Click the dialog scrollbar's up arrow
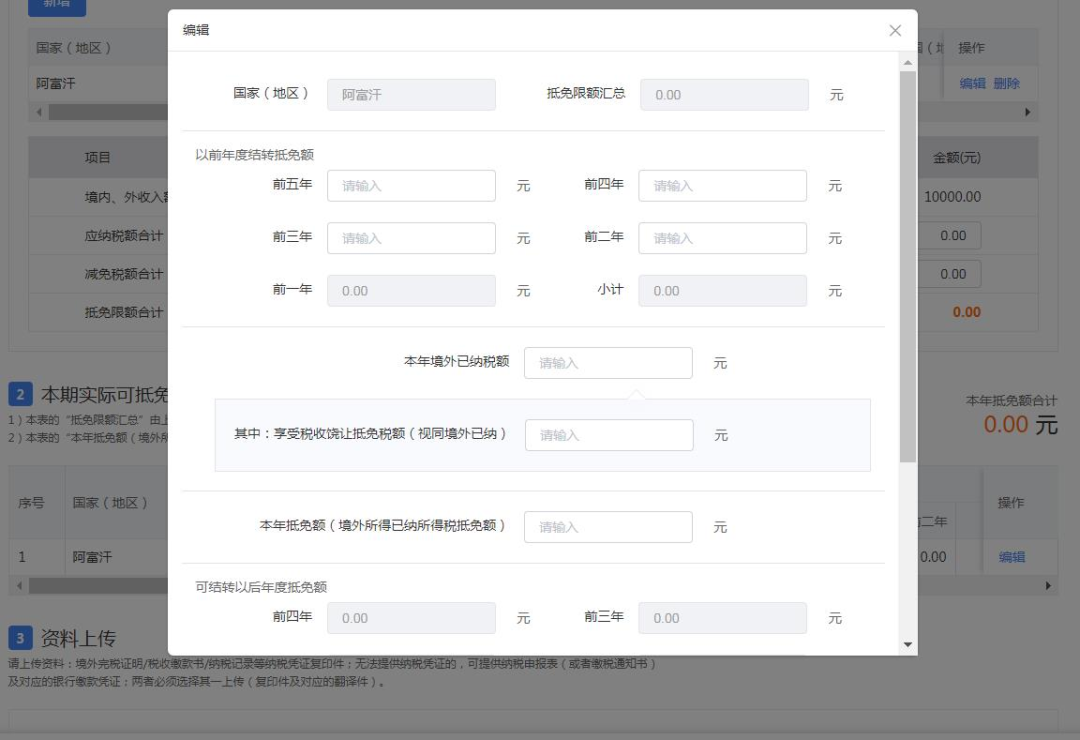The width and height of the screenshot is (1080, 740). point(908,63)
